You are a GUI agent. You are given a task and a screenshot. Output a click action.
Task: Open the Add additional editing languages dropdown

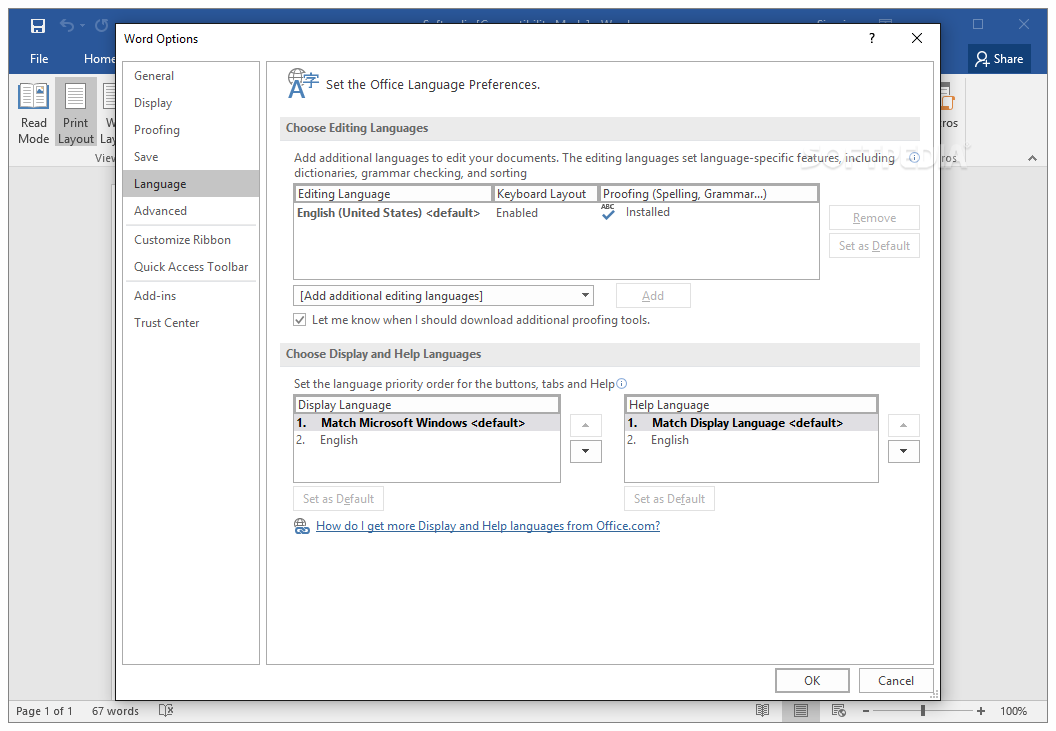click(443, 296)
